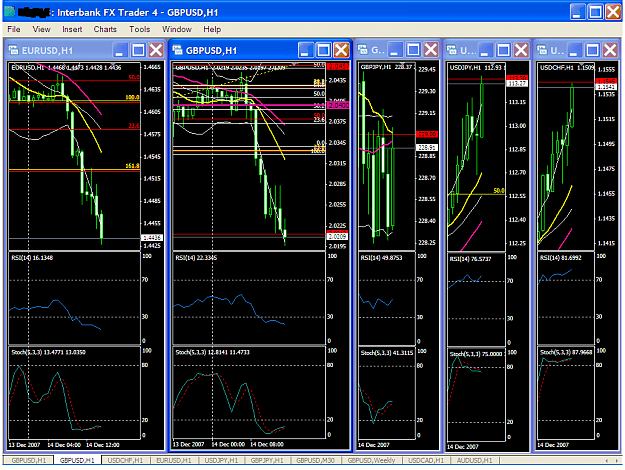625x470 pixels.
Task: Minimize the USDJPY chart window
Action: coord(485,50)
